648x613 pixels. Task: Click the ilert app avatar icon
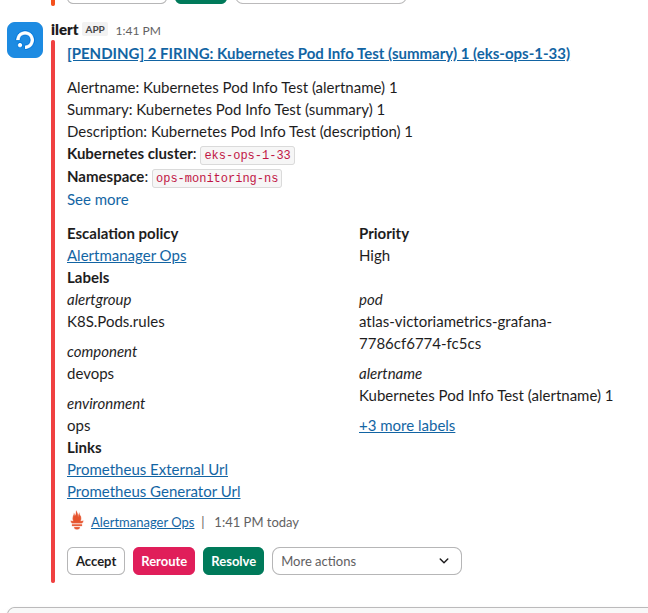(x=25, y=41)
